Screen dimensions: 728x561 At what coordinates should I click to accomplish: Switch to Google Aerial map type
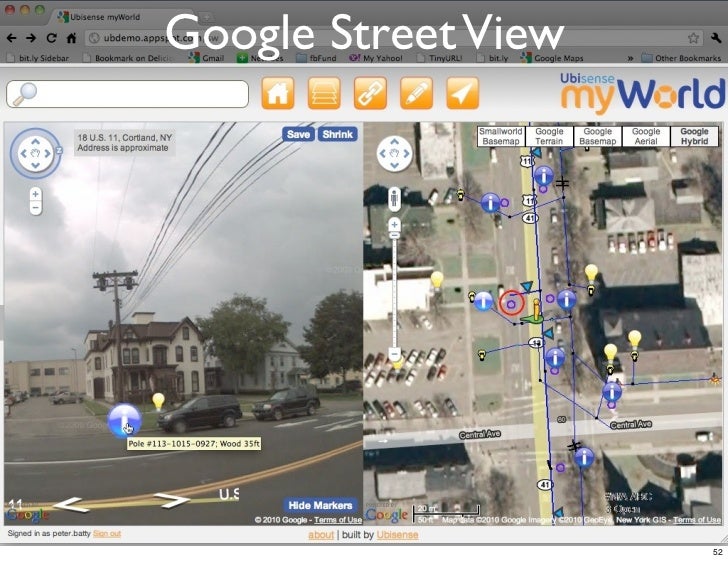[x=646, y=137]
